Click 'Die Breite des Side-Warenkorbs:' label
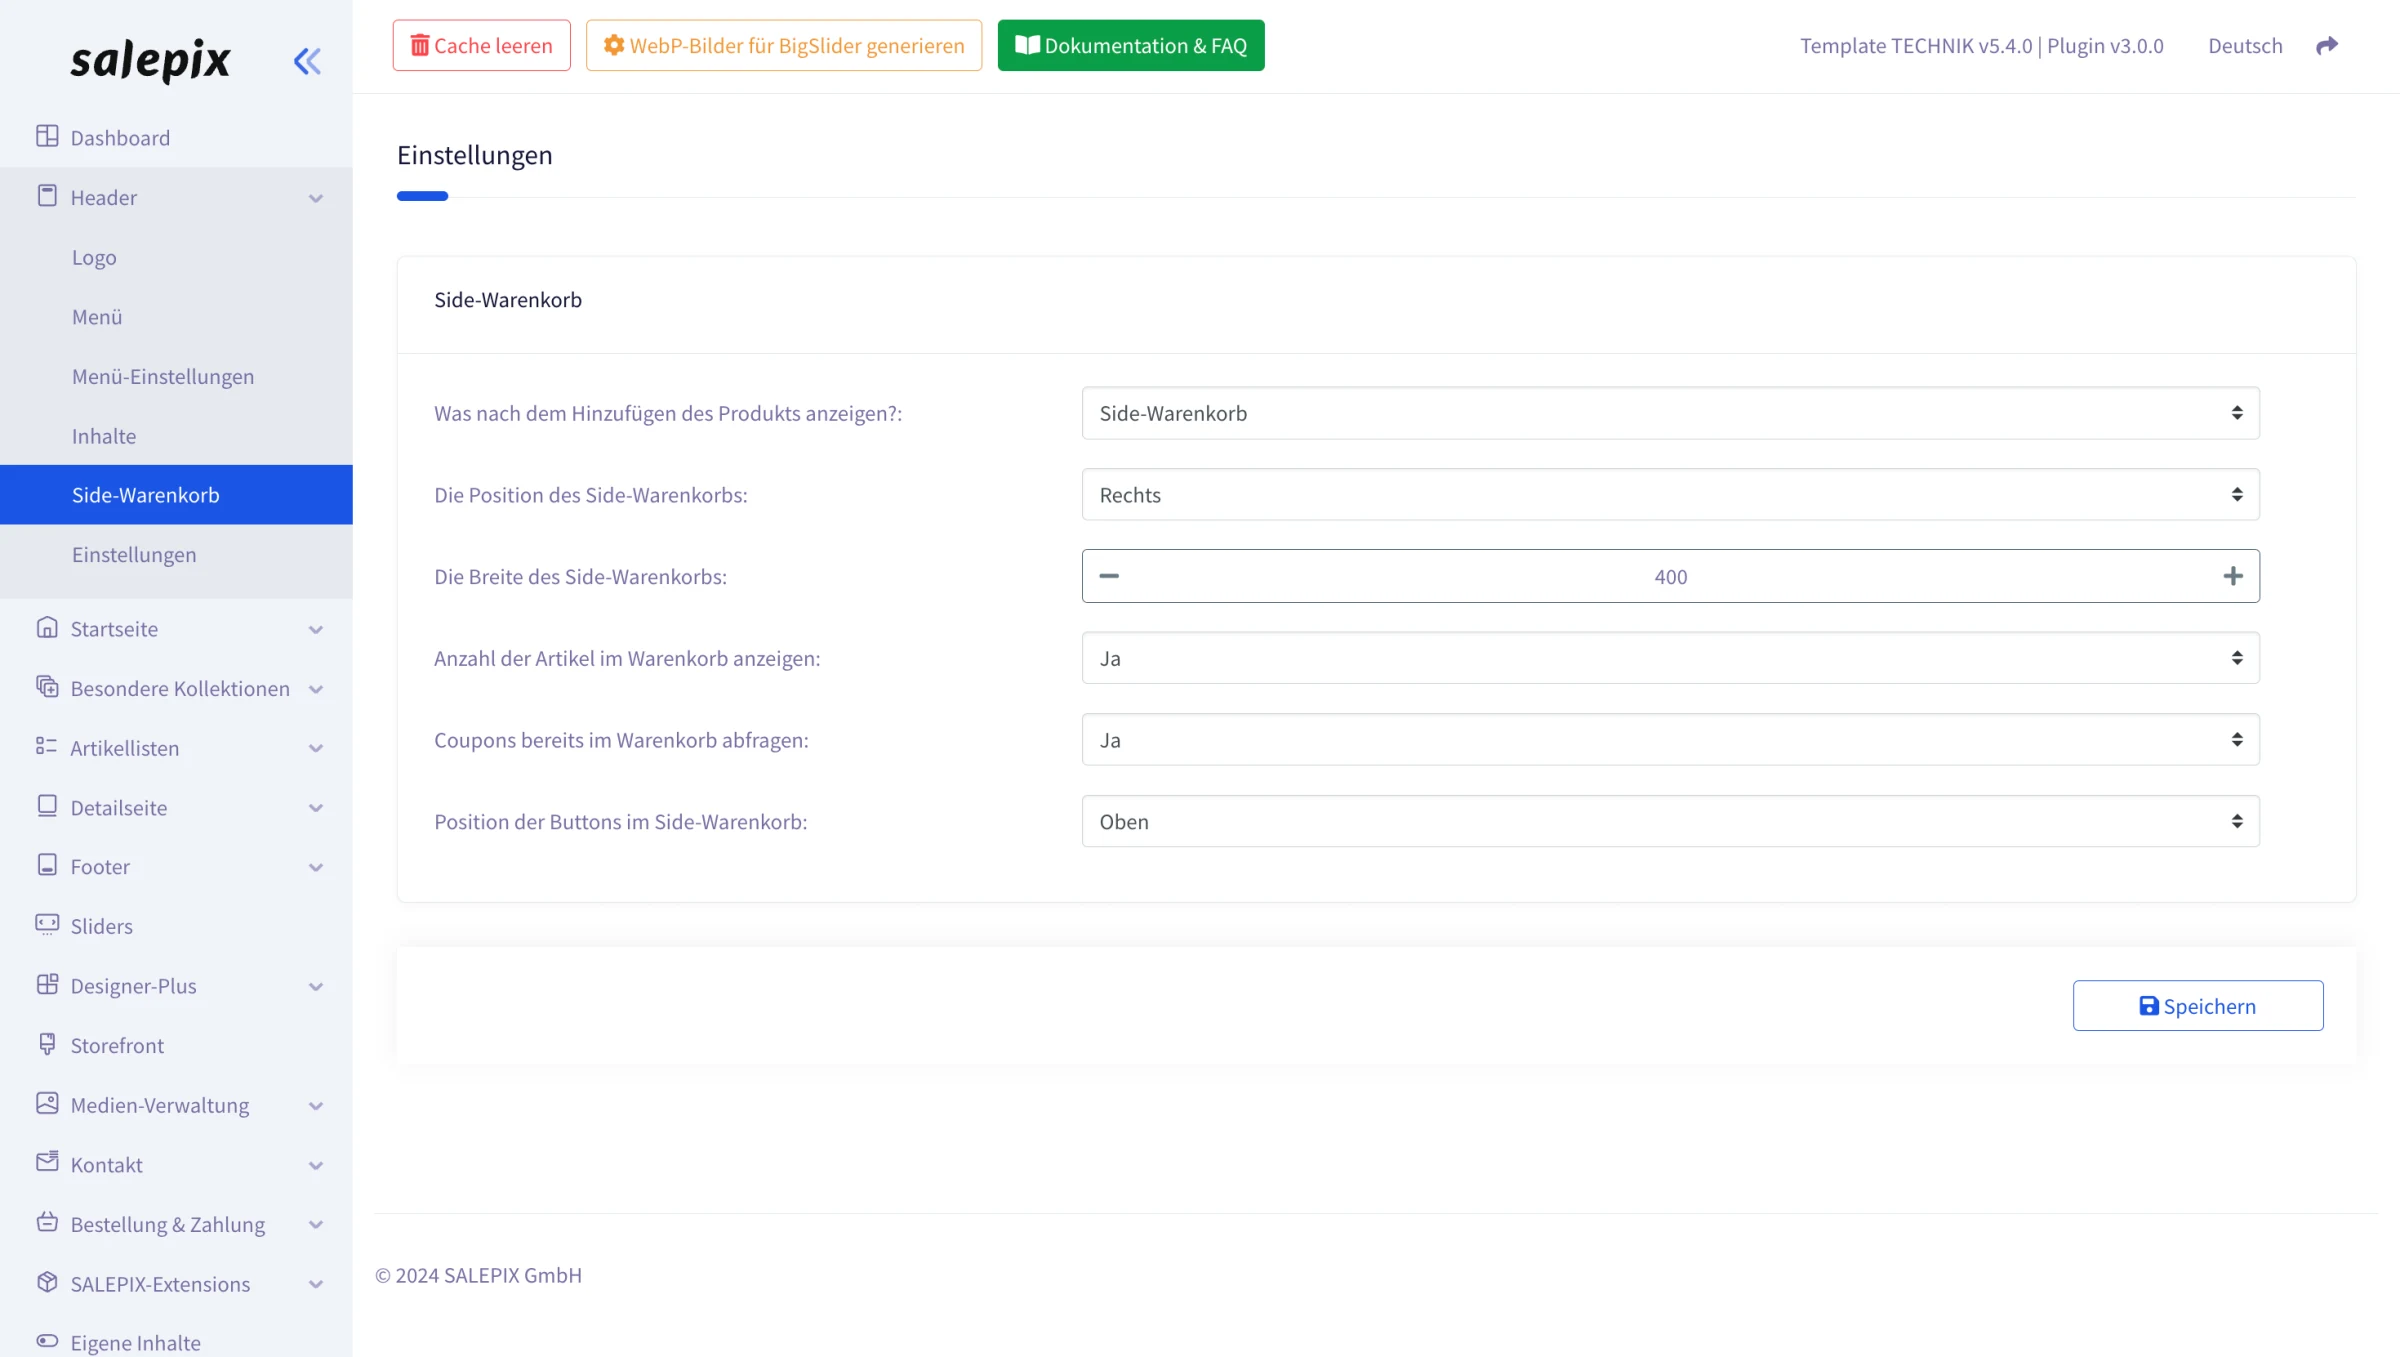The height and width of the screenshot is (1357, 2400). 580,577
